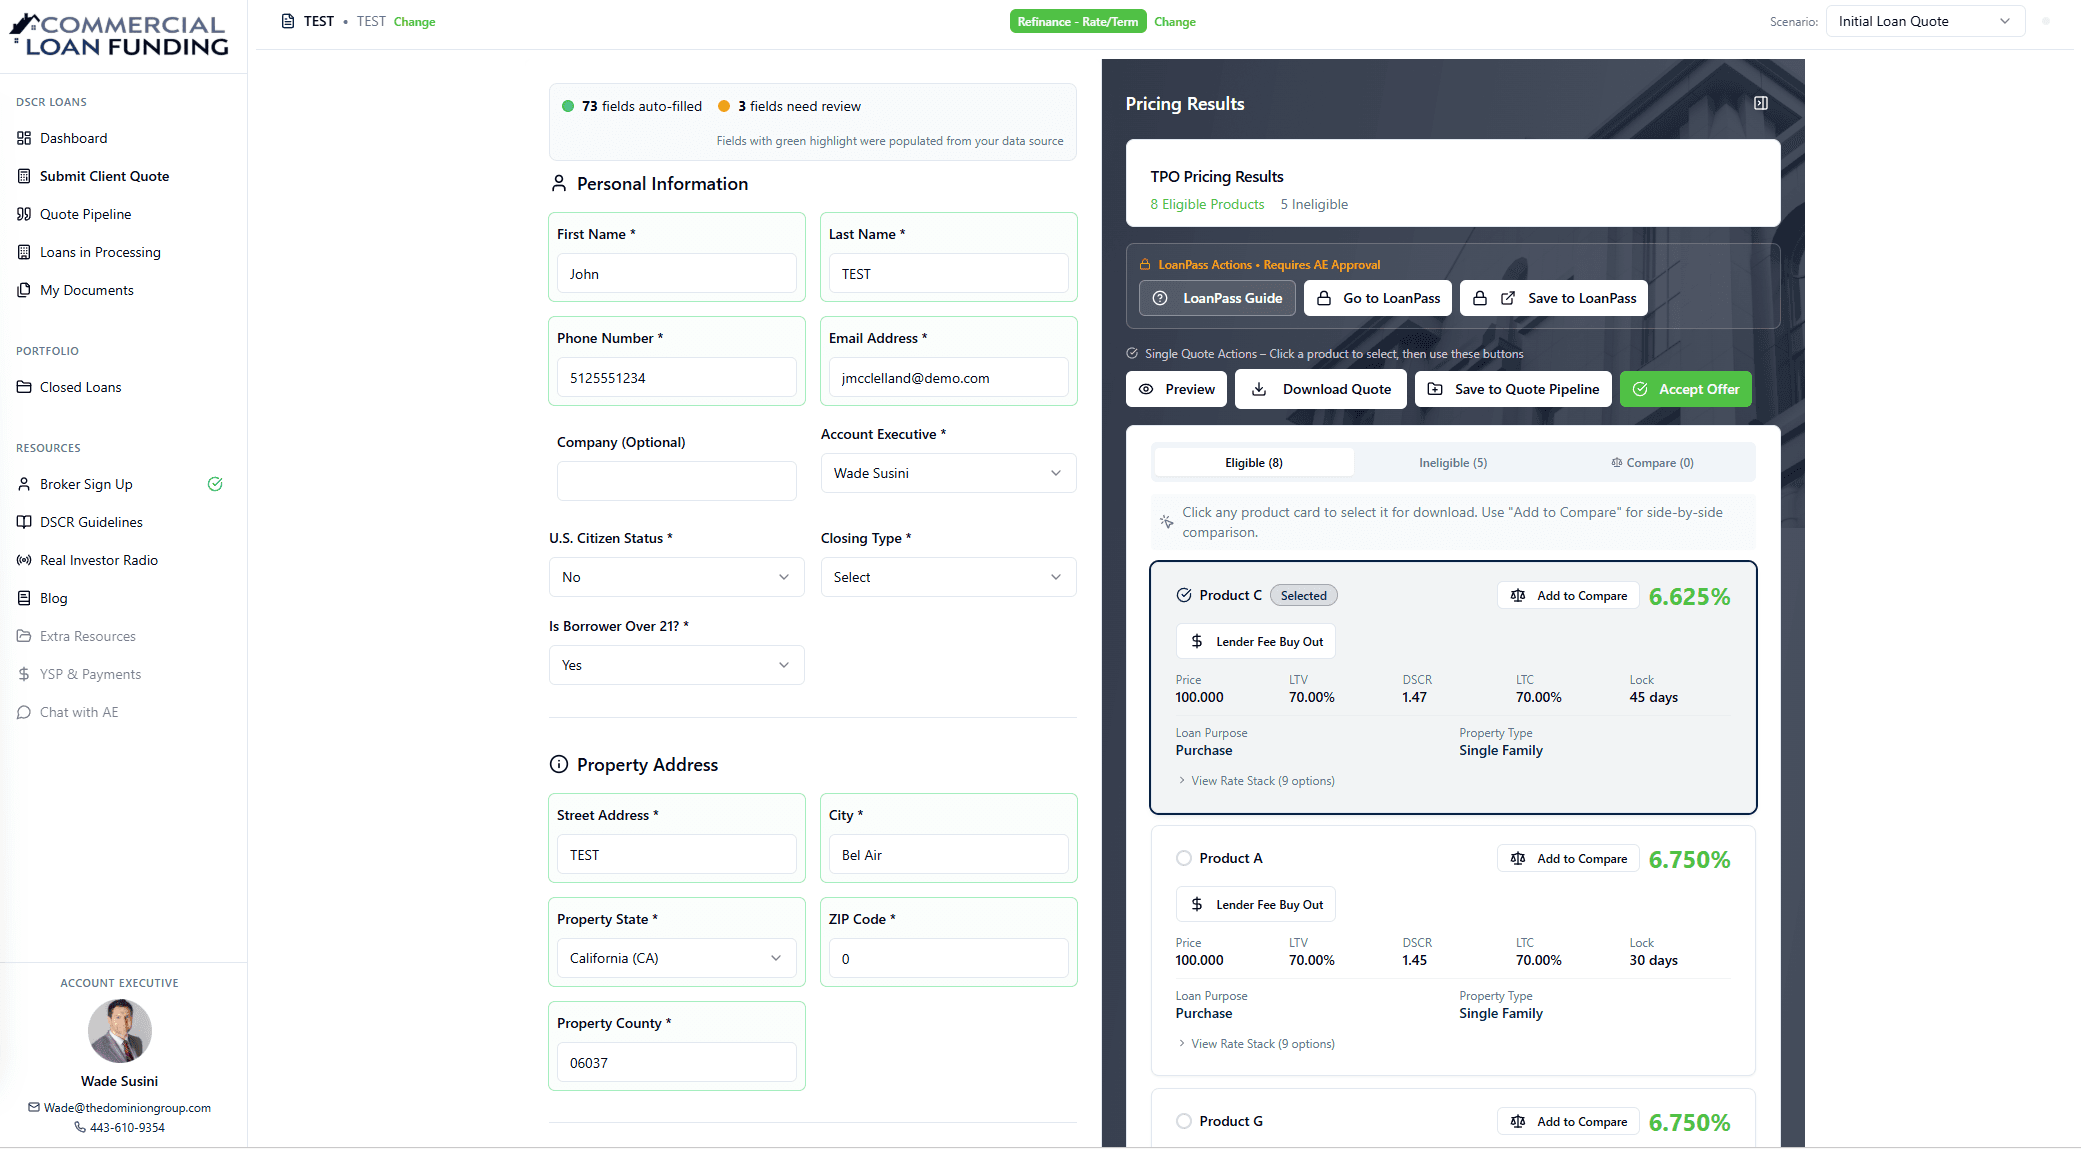This screenshot has height=1149, width=2081.
Task: Click the external link icon on Save to LoanPass
Action: 1508,298
